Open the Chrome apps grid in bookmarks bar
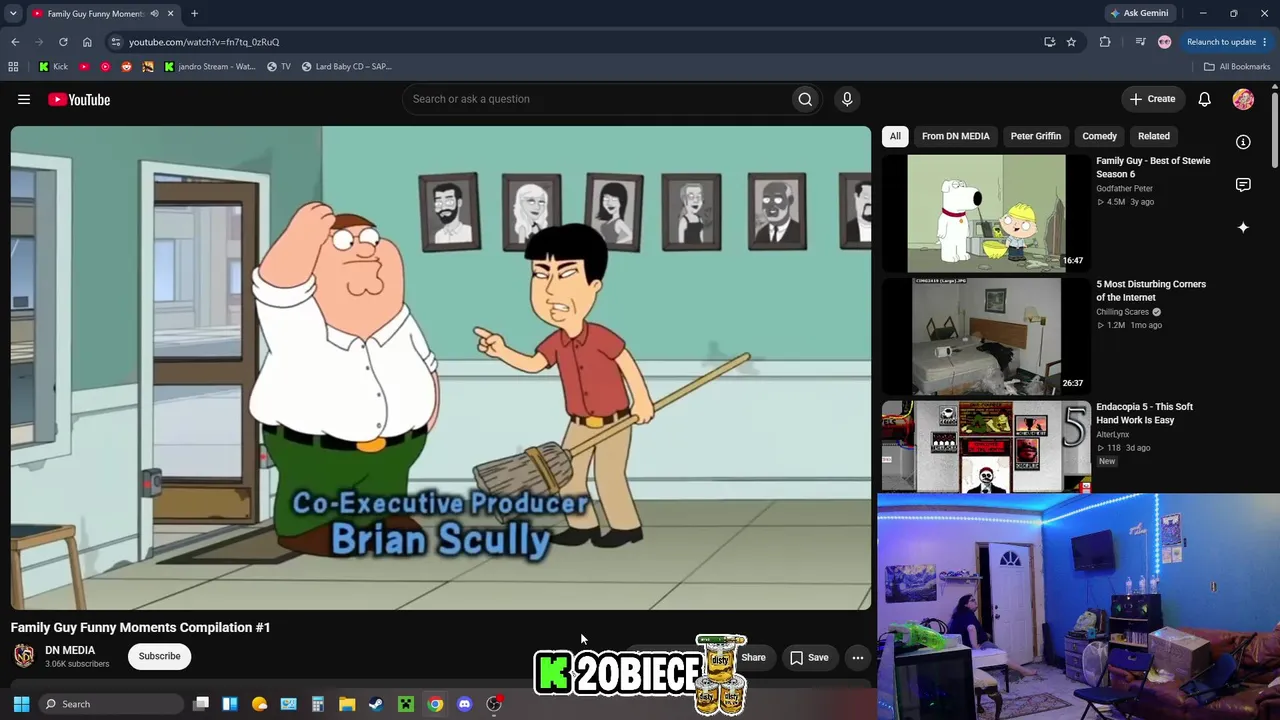The image size is (1280, 720). (x=13, y=67)
